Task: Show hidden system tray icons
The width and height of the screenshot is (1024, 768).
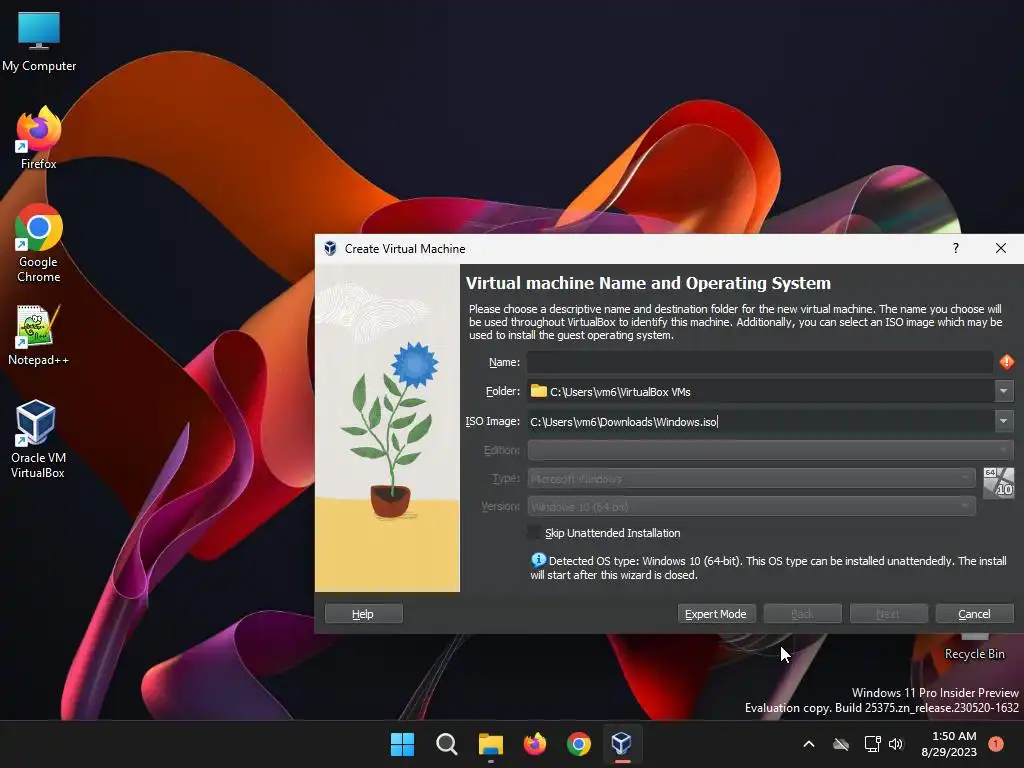Action: click(x=808, y=744)
